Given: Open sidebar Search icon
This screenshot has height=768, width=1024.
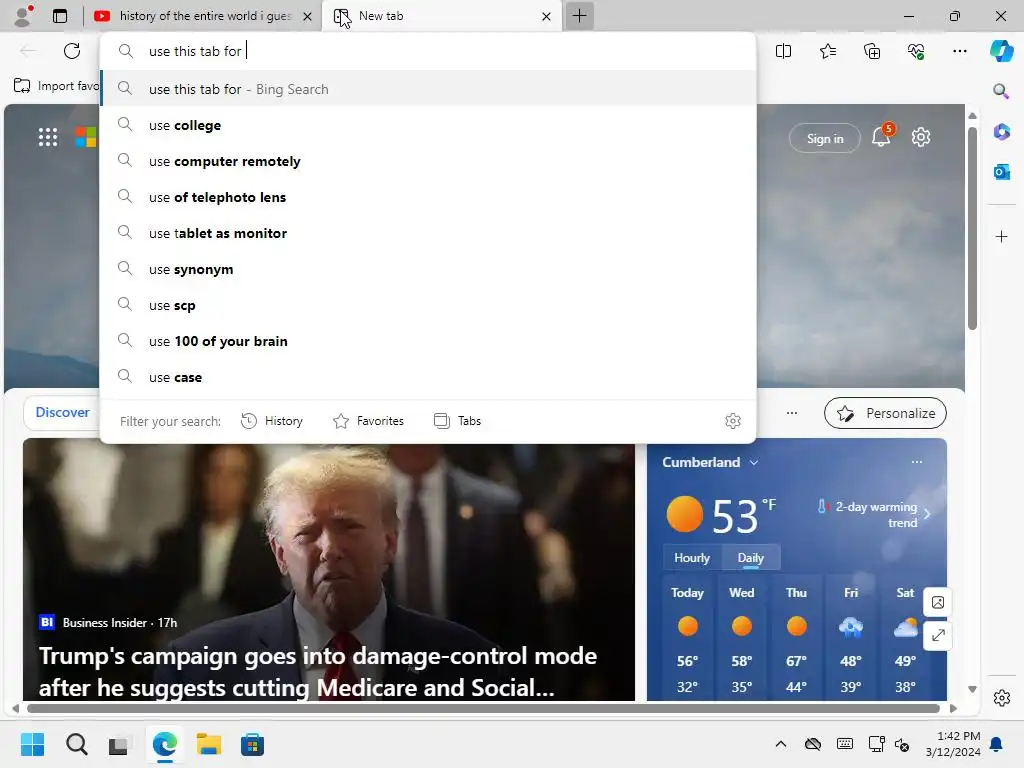Looking at the screenshot, I should (x=1001, y=91).
